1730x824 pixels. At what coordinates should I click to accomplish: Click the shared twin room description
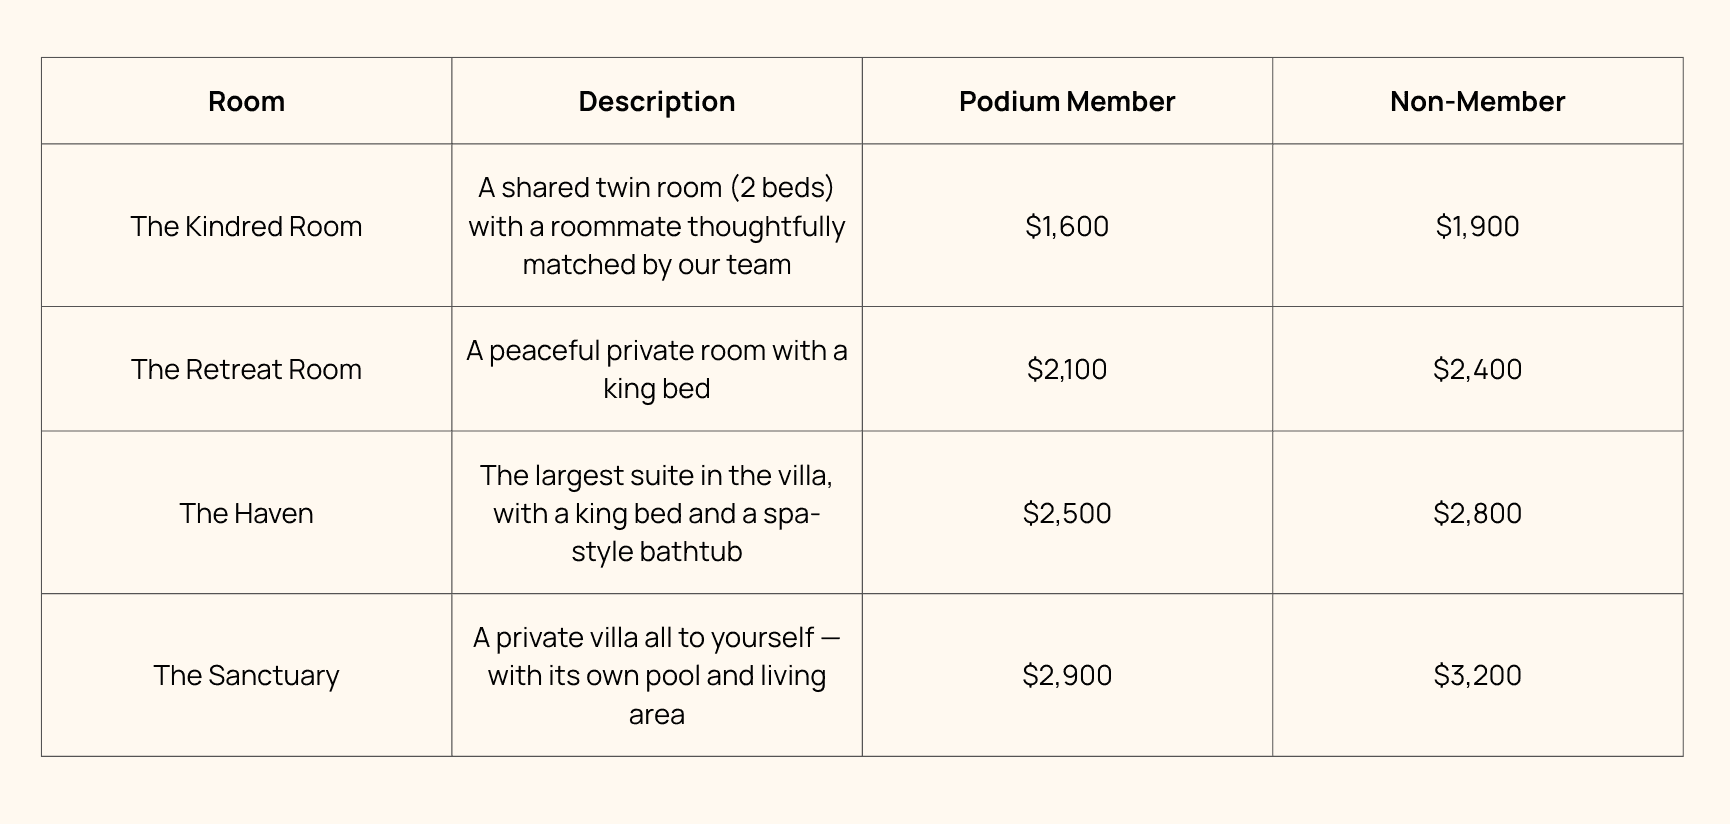657,226
